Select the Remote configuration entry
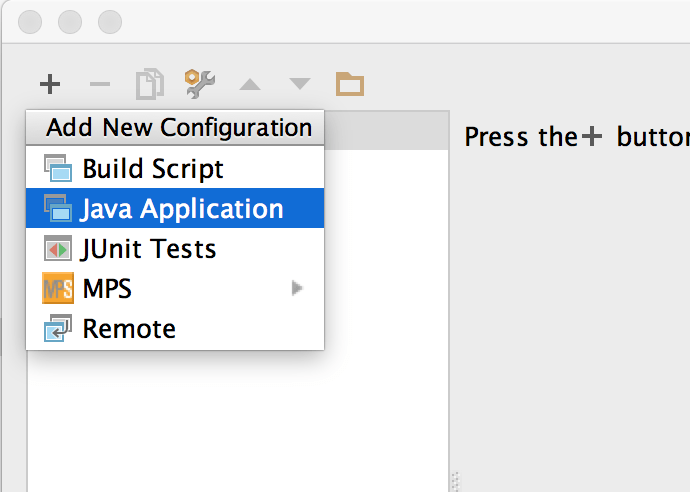This screenshot has height=492, width=690. (129, 329)
